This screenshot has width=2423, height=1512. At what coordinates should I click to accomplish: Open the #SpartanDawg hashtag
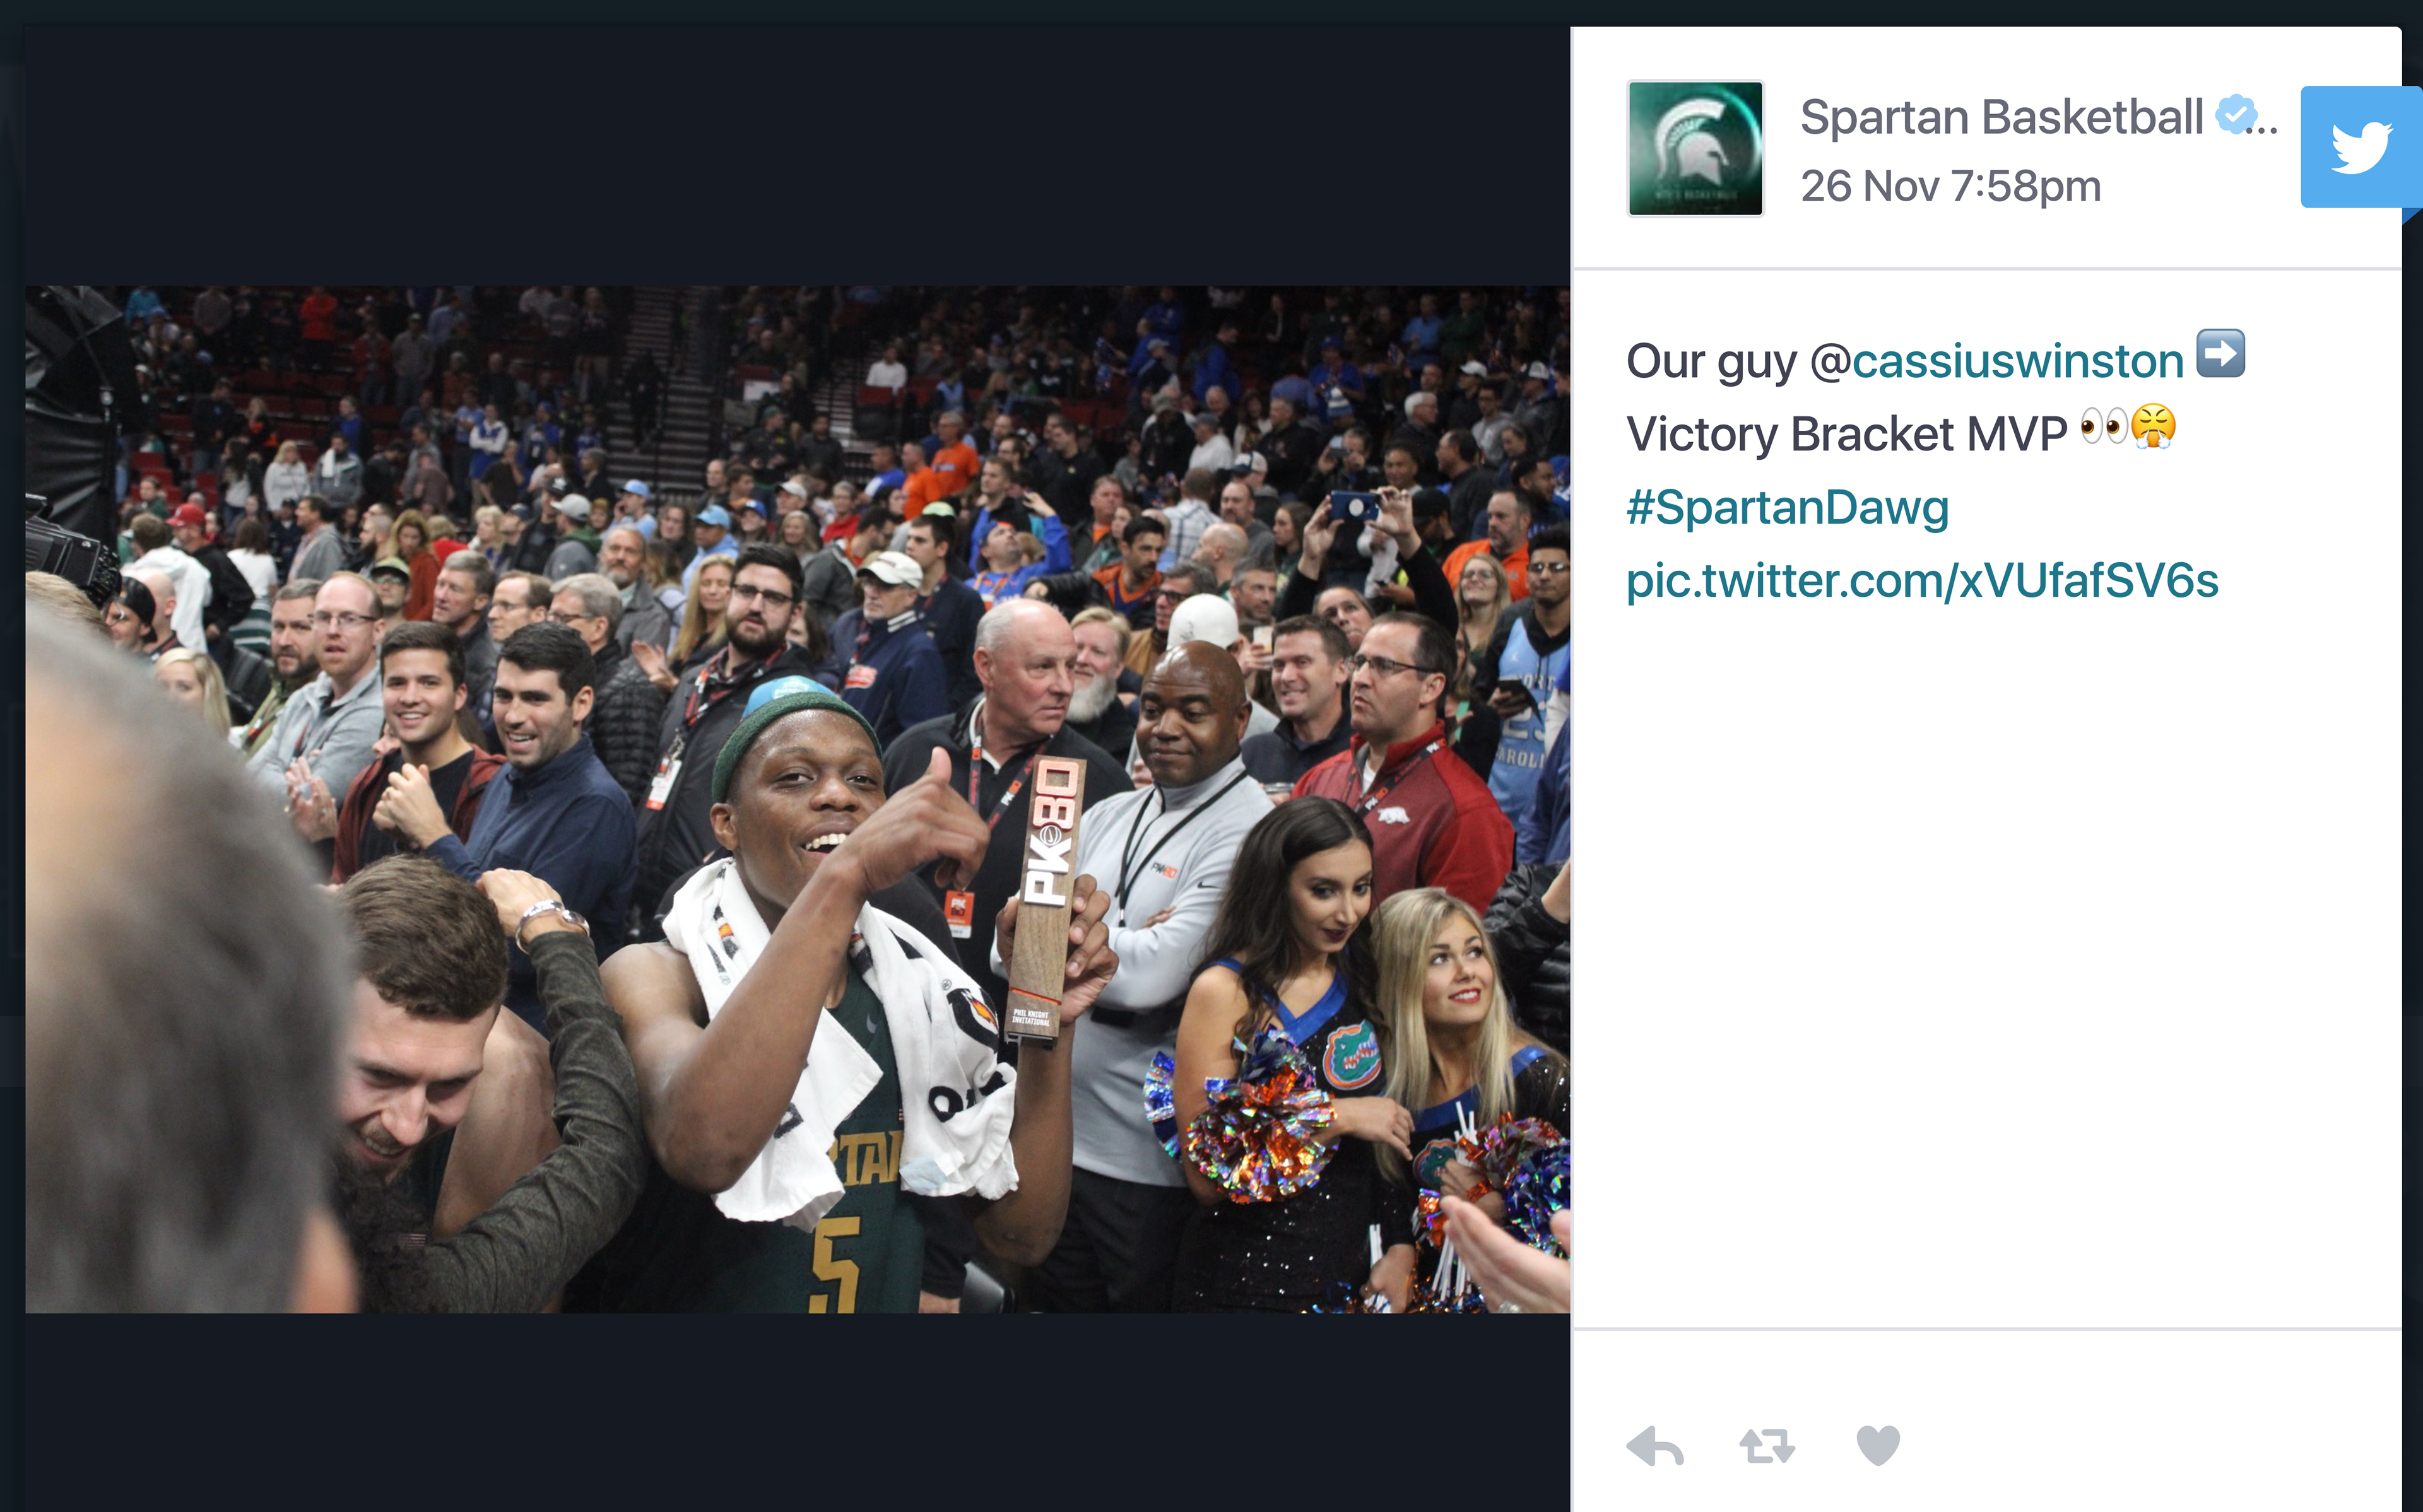click(1787, 507)
